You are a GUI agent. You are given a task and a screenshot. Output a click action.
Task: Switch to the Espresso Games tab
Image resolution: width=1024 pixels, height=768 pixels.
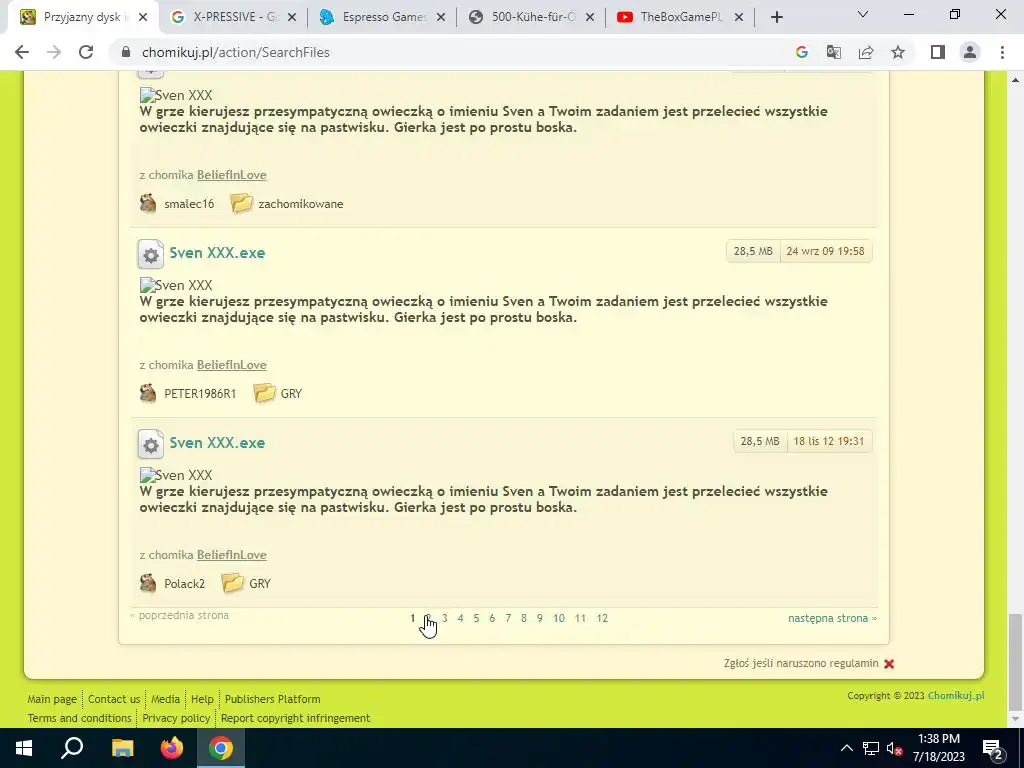pyautogui.click(x=383, y=18)
